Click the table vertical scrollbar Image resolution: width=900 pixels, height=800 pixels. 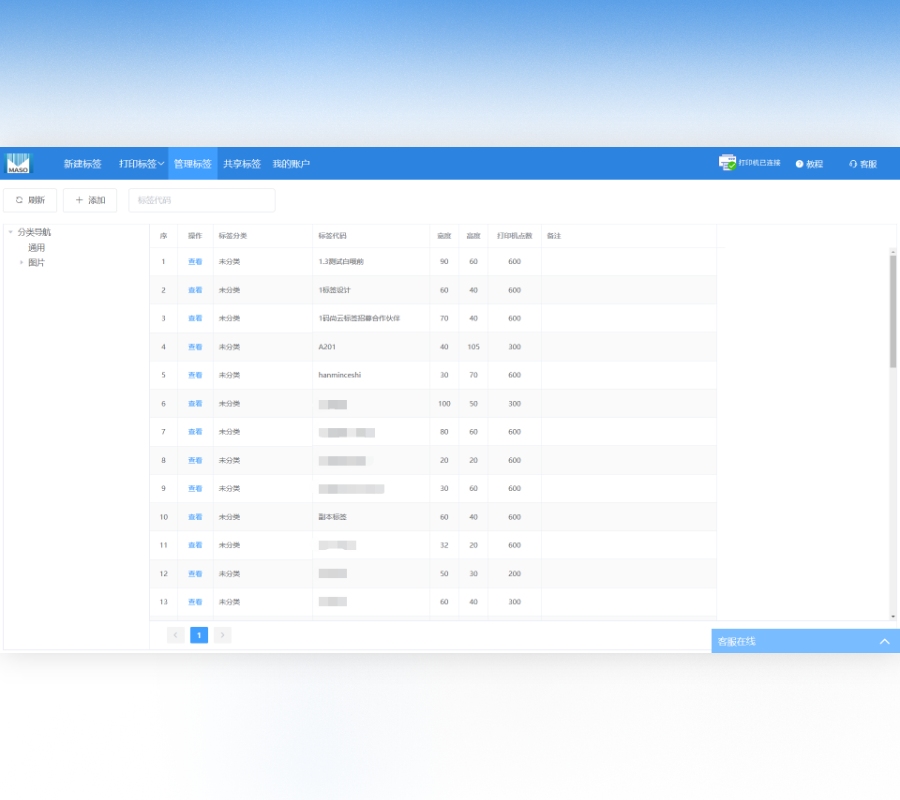coord(893,310)
